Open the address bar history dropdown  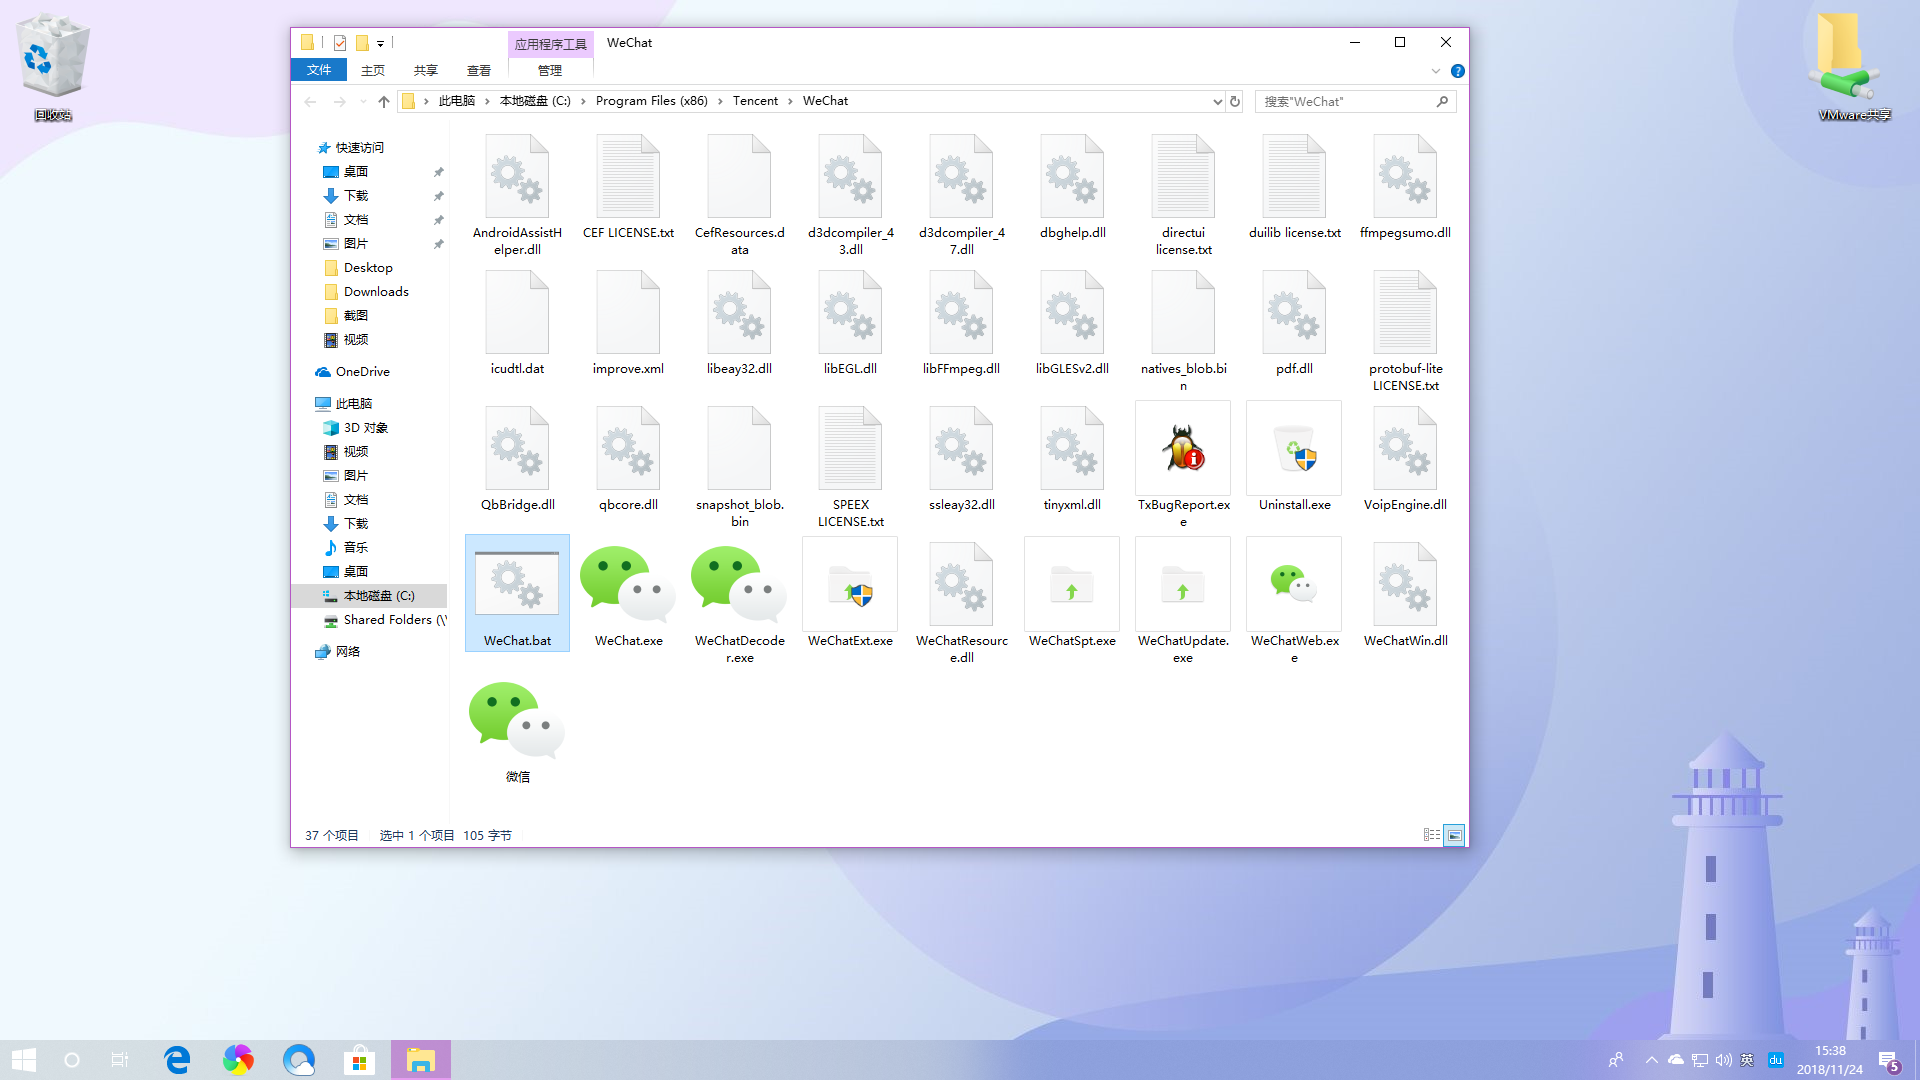(1217, 101)
